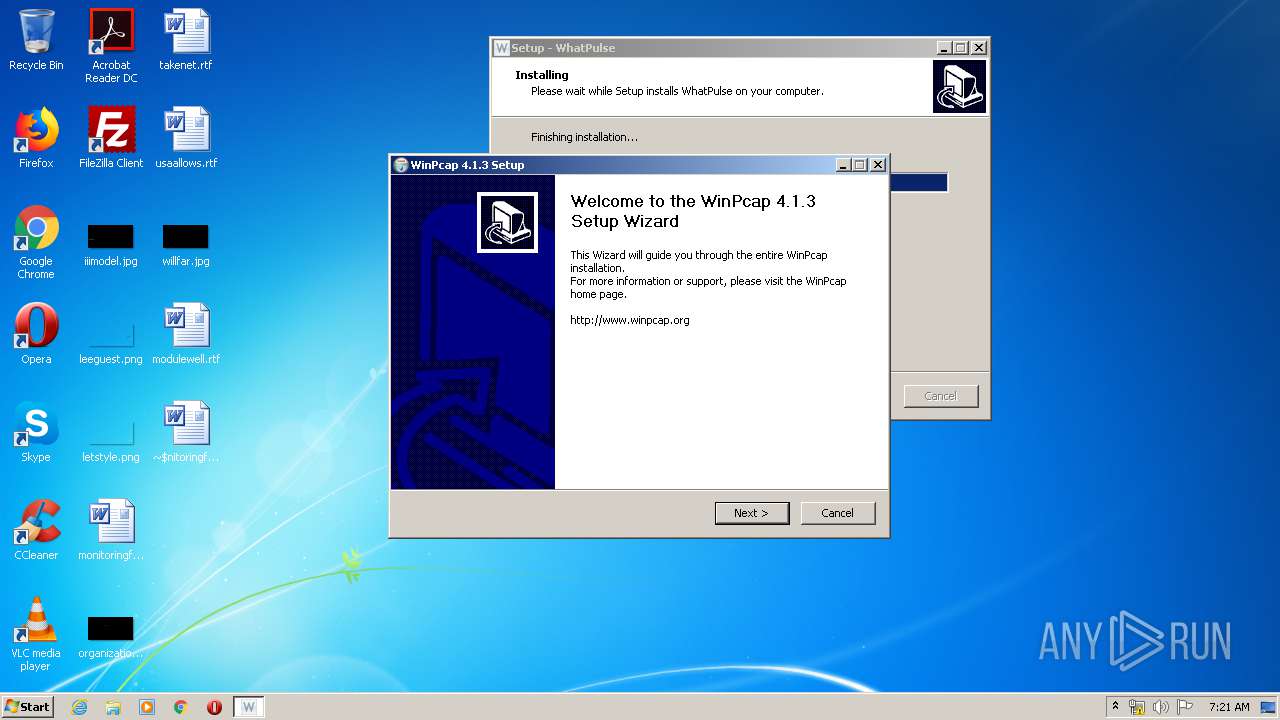Open Windows Media Player taskbar icon

(147, 707)
